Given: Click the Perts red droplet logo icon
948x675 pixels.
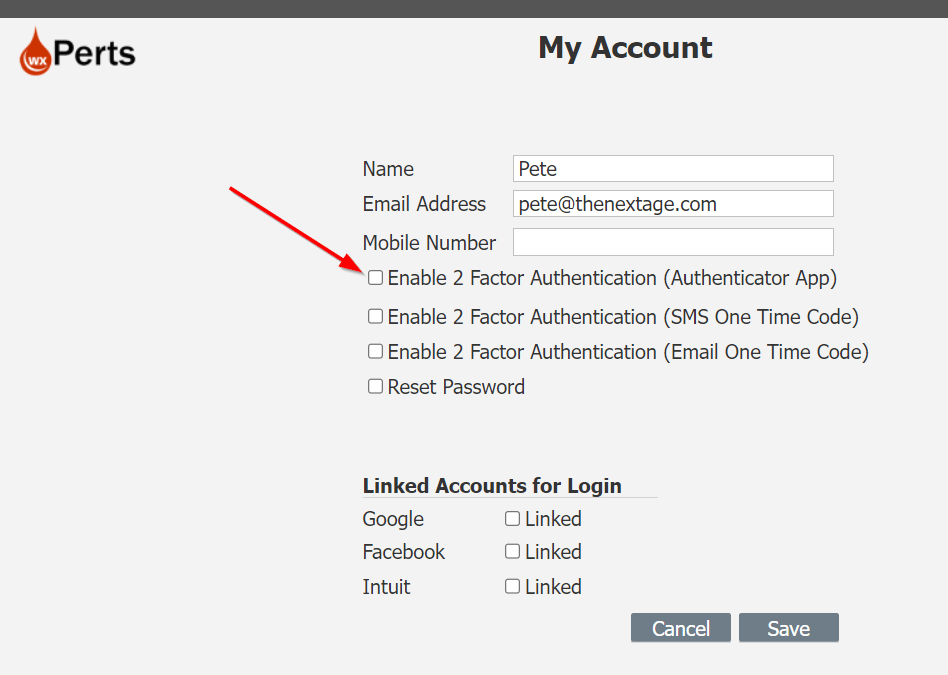Looking at the screenshot, I should tap(36, 52).
